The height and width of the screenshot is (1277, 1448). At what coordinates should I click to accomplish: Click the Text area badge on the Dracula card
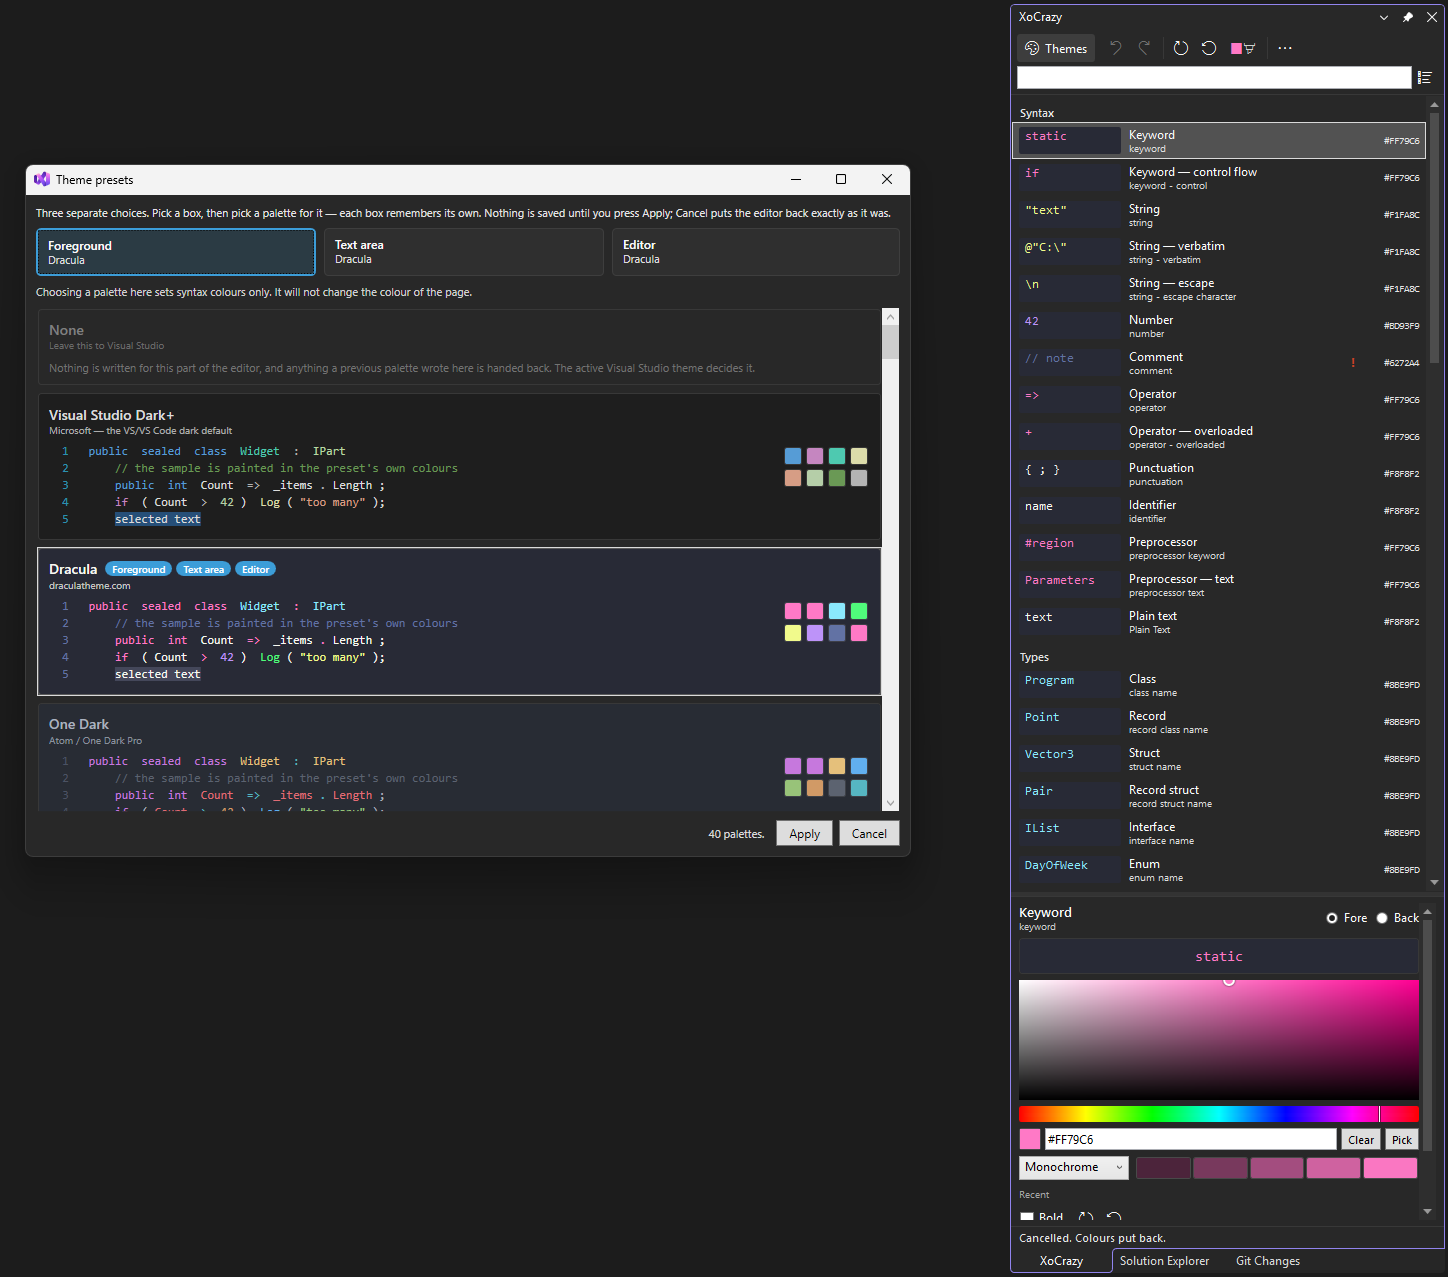pyautogui.click(x=204, y=569)
